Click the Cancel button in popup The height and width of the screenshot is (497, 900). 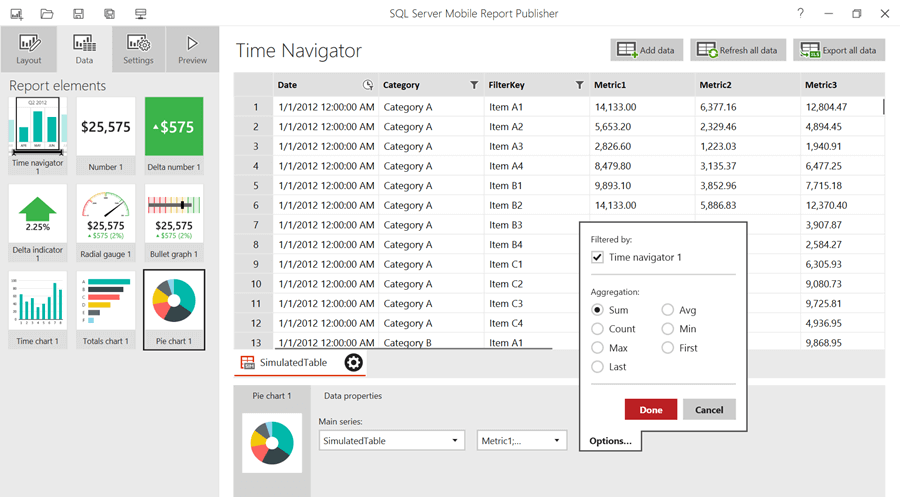tap(709, 410)
